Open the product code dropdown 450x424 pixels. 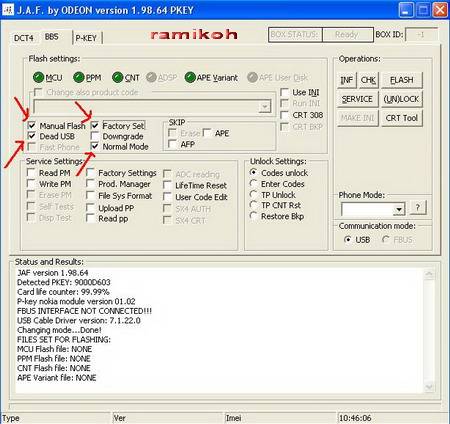265,107
